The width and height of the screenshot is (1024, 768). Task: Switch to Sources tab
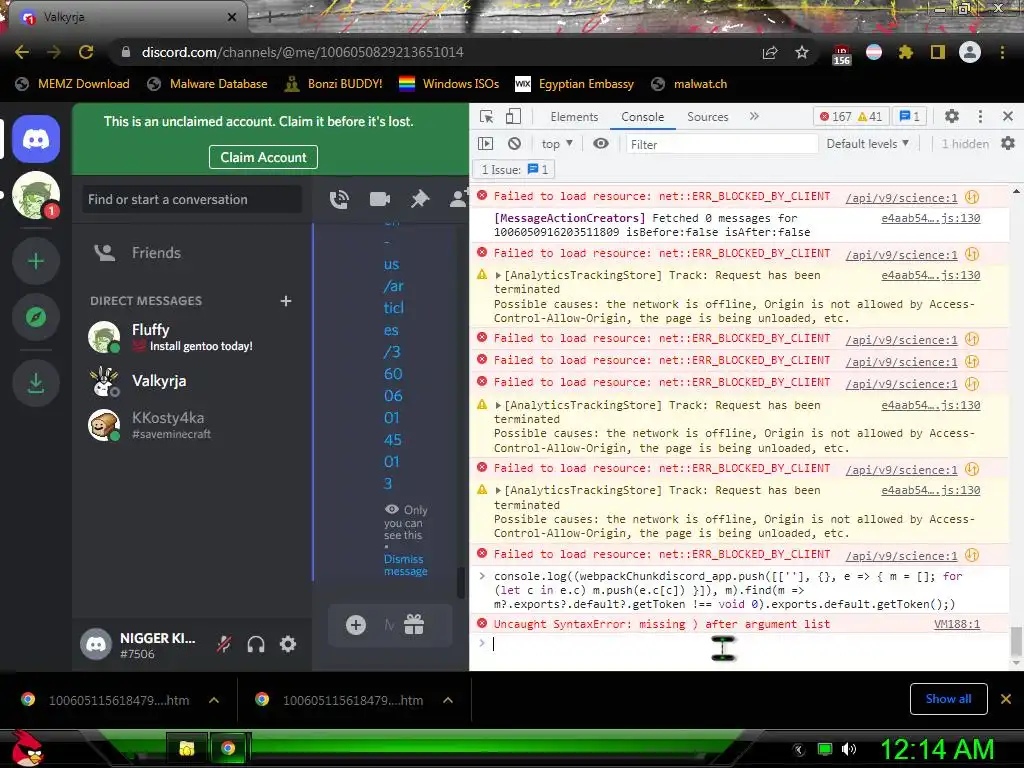[707, 116]
